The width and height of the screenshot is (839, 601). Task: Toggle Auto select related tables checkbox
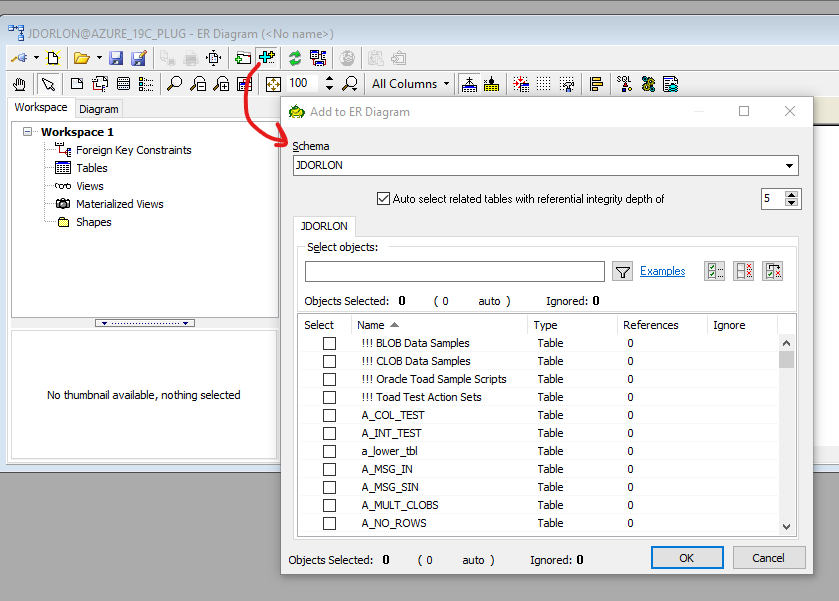pos(383,199)
